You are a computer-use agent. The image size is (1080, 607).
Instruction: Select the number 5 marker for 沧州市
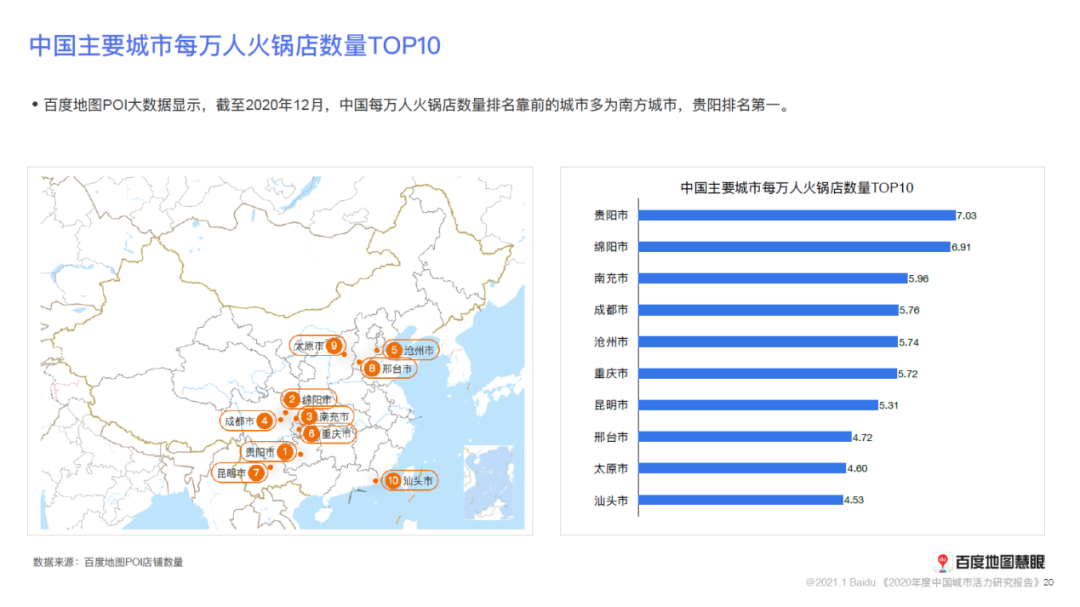coord(394,350)
